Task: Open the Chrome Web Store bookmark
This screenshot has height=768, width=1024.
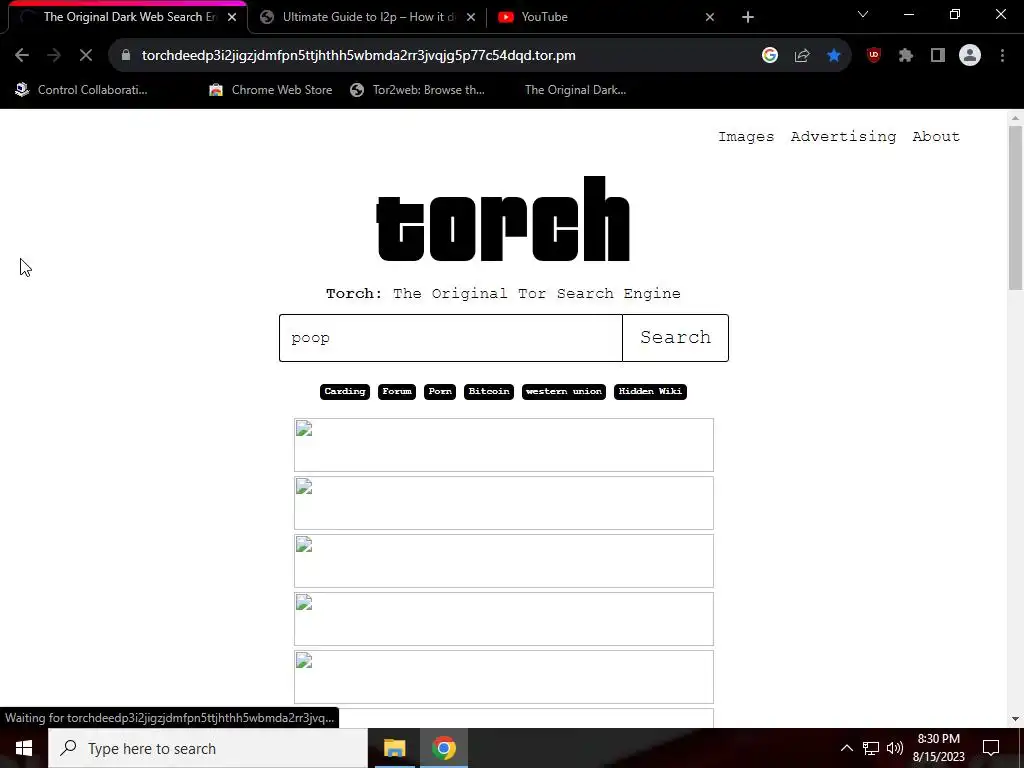Action: (x=270, y=90)
